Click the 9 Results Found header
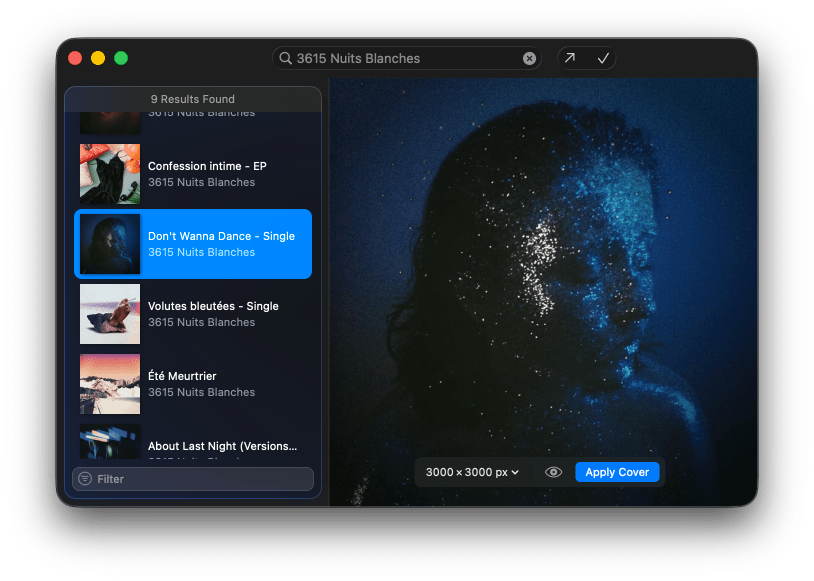Viewport: 814px width, 581px height. [x=193, y=99]
